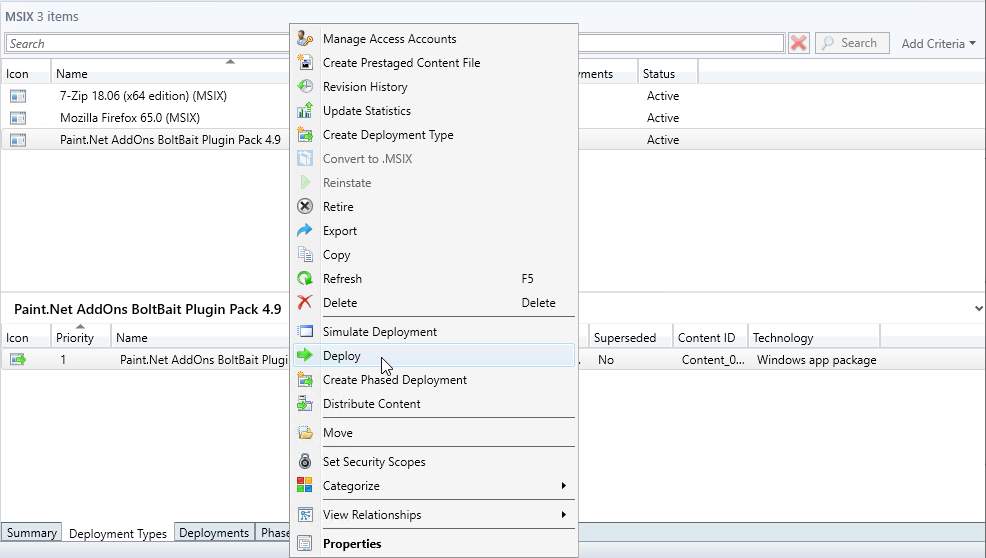Open the Add Criteria dropdown
986x558 pixels.
coord(938,44)
